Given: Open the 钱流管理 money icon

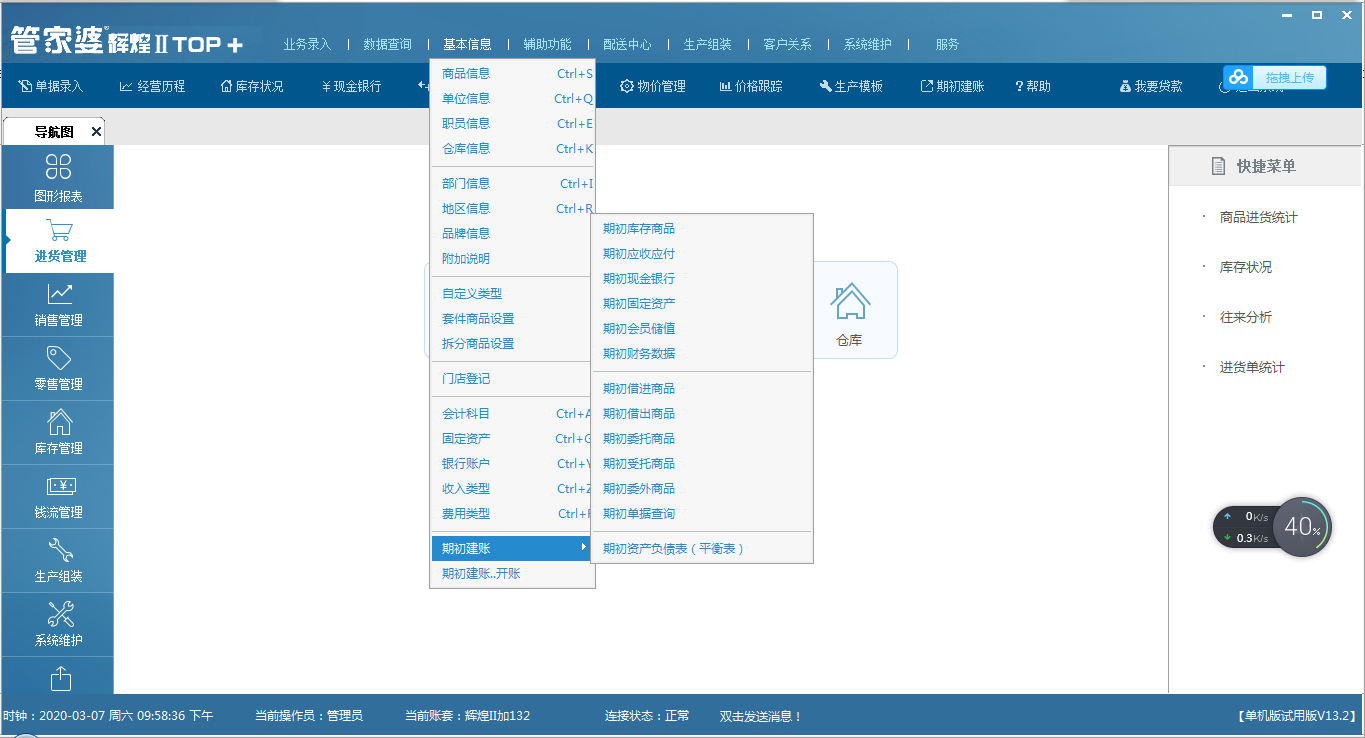Looking at the screenshot, I should [58, 487].
